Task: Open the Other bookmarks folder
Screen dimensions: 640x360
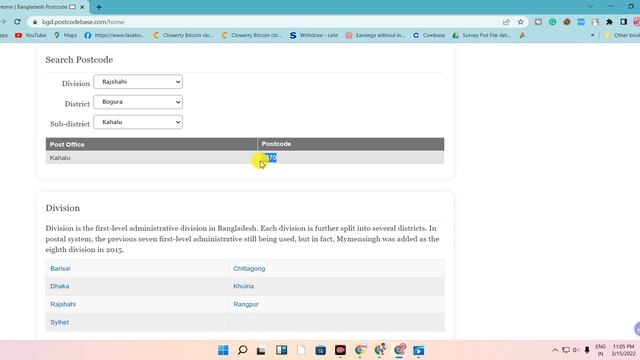Action: [x=622, y=36]
